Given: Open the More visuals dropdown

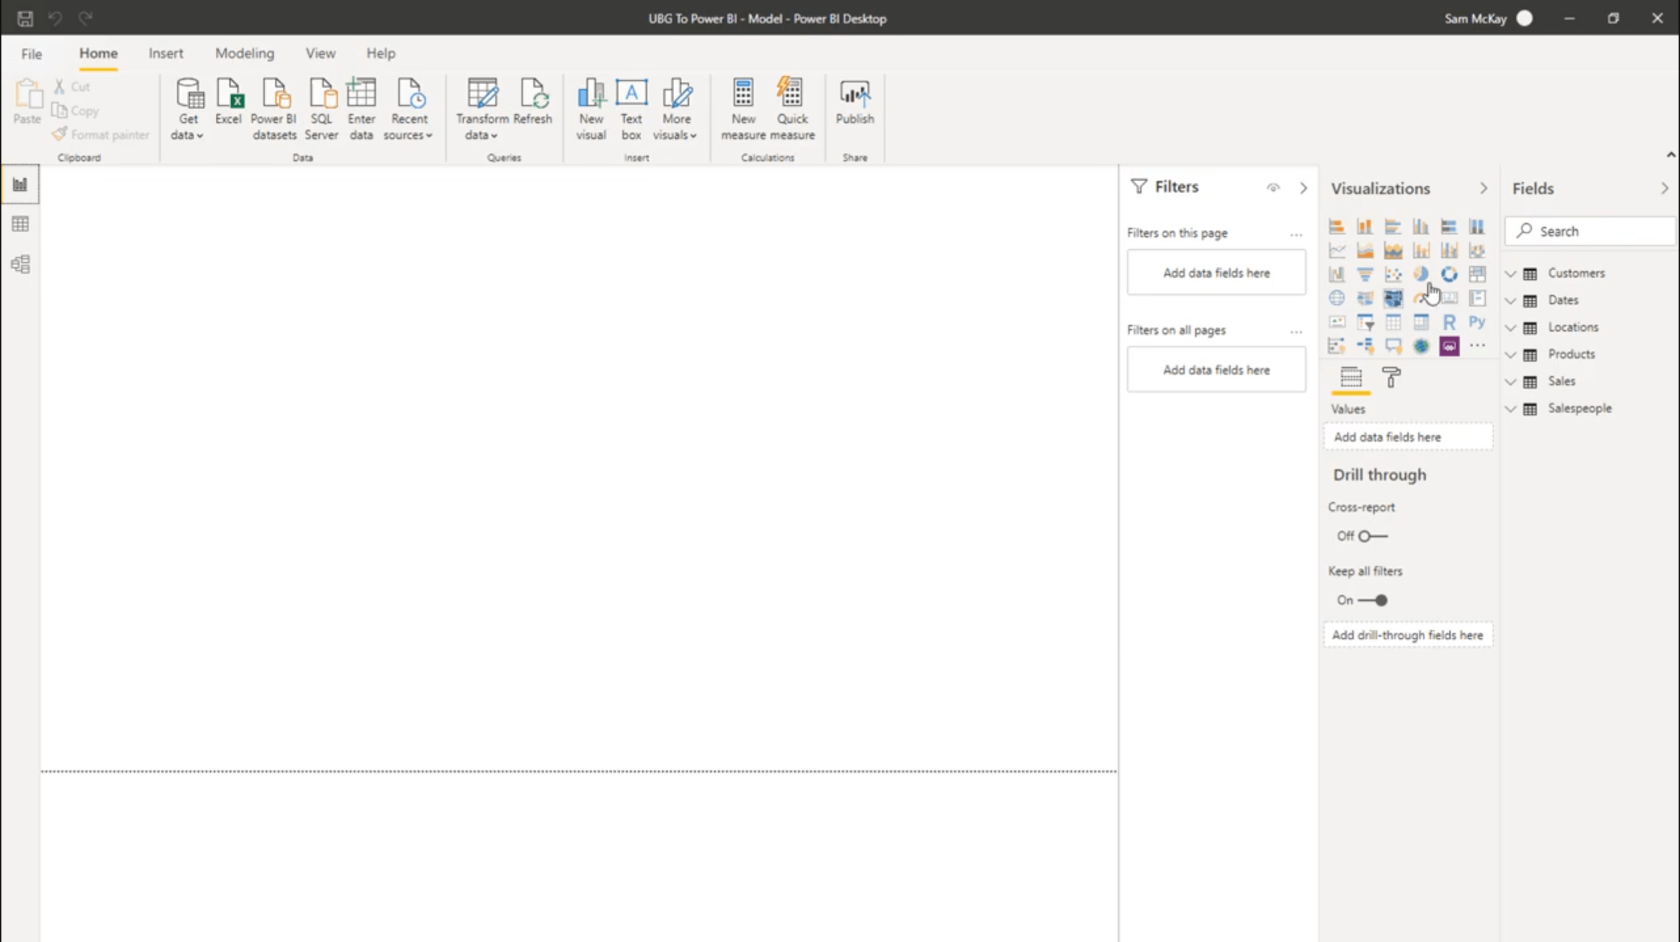Looking at the screenshot, I should pyautogui.click(x=676, y=109).
